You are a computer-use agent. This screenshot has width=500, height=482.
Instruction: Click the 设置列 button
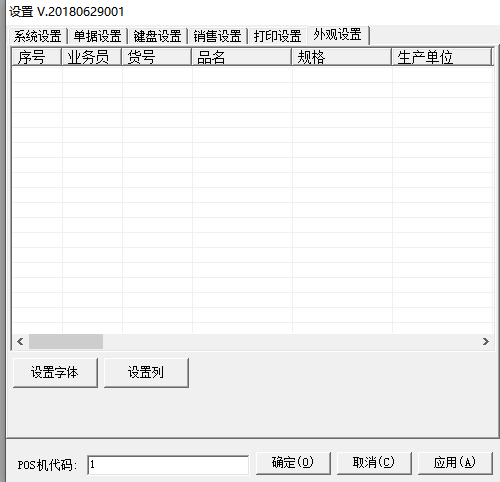point(146,373)
